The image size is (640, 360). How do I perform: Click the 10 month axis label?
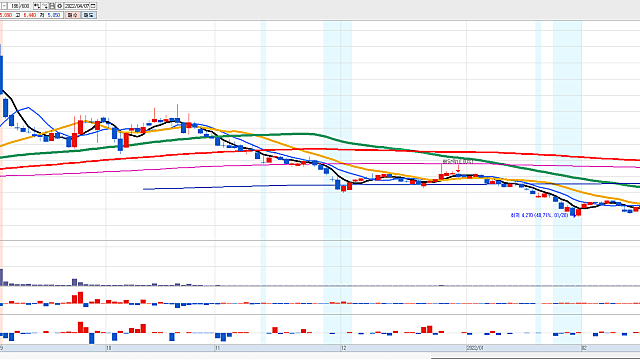point(109,348)
